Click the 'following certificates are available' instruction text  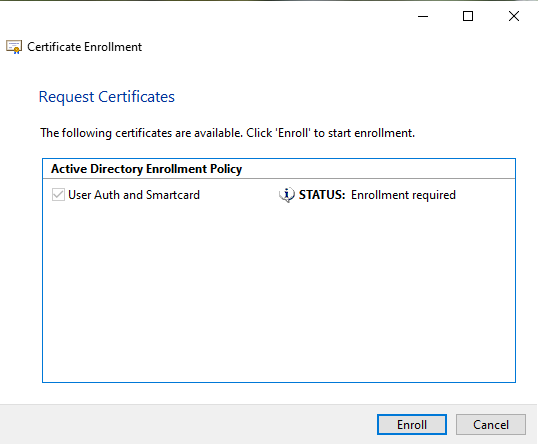[227, 133]
